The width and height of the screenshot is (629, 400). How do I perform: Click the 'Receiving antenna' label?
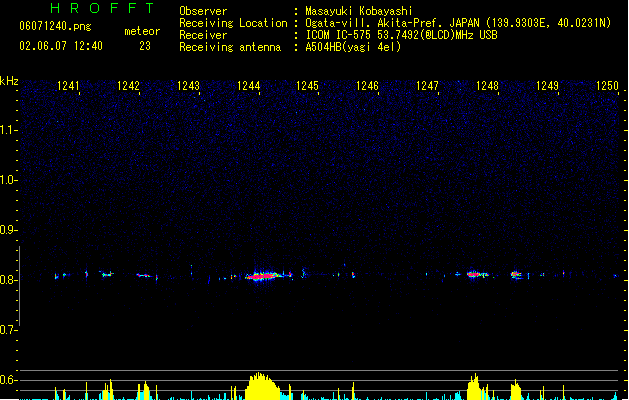pos(230,47)
